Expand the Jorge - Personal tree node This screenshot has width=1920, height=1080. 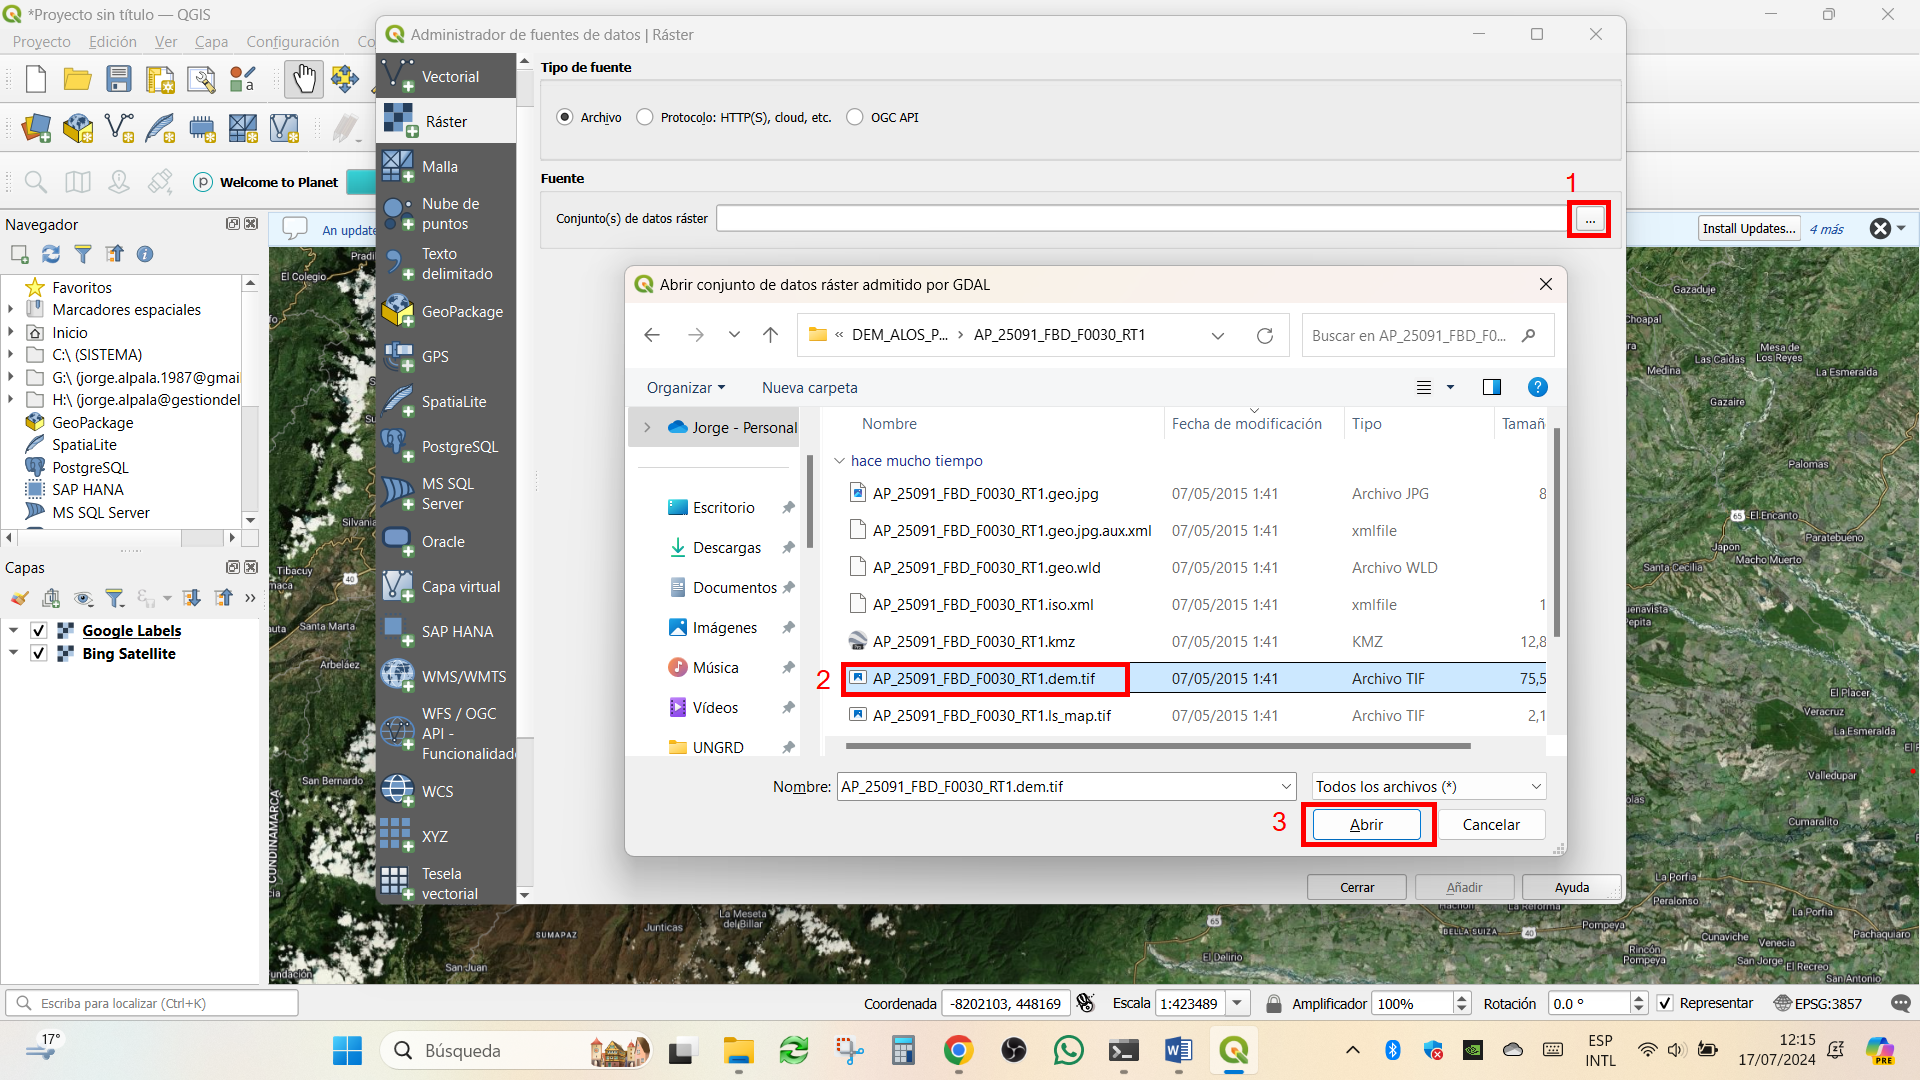coord(647,427)
